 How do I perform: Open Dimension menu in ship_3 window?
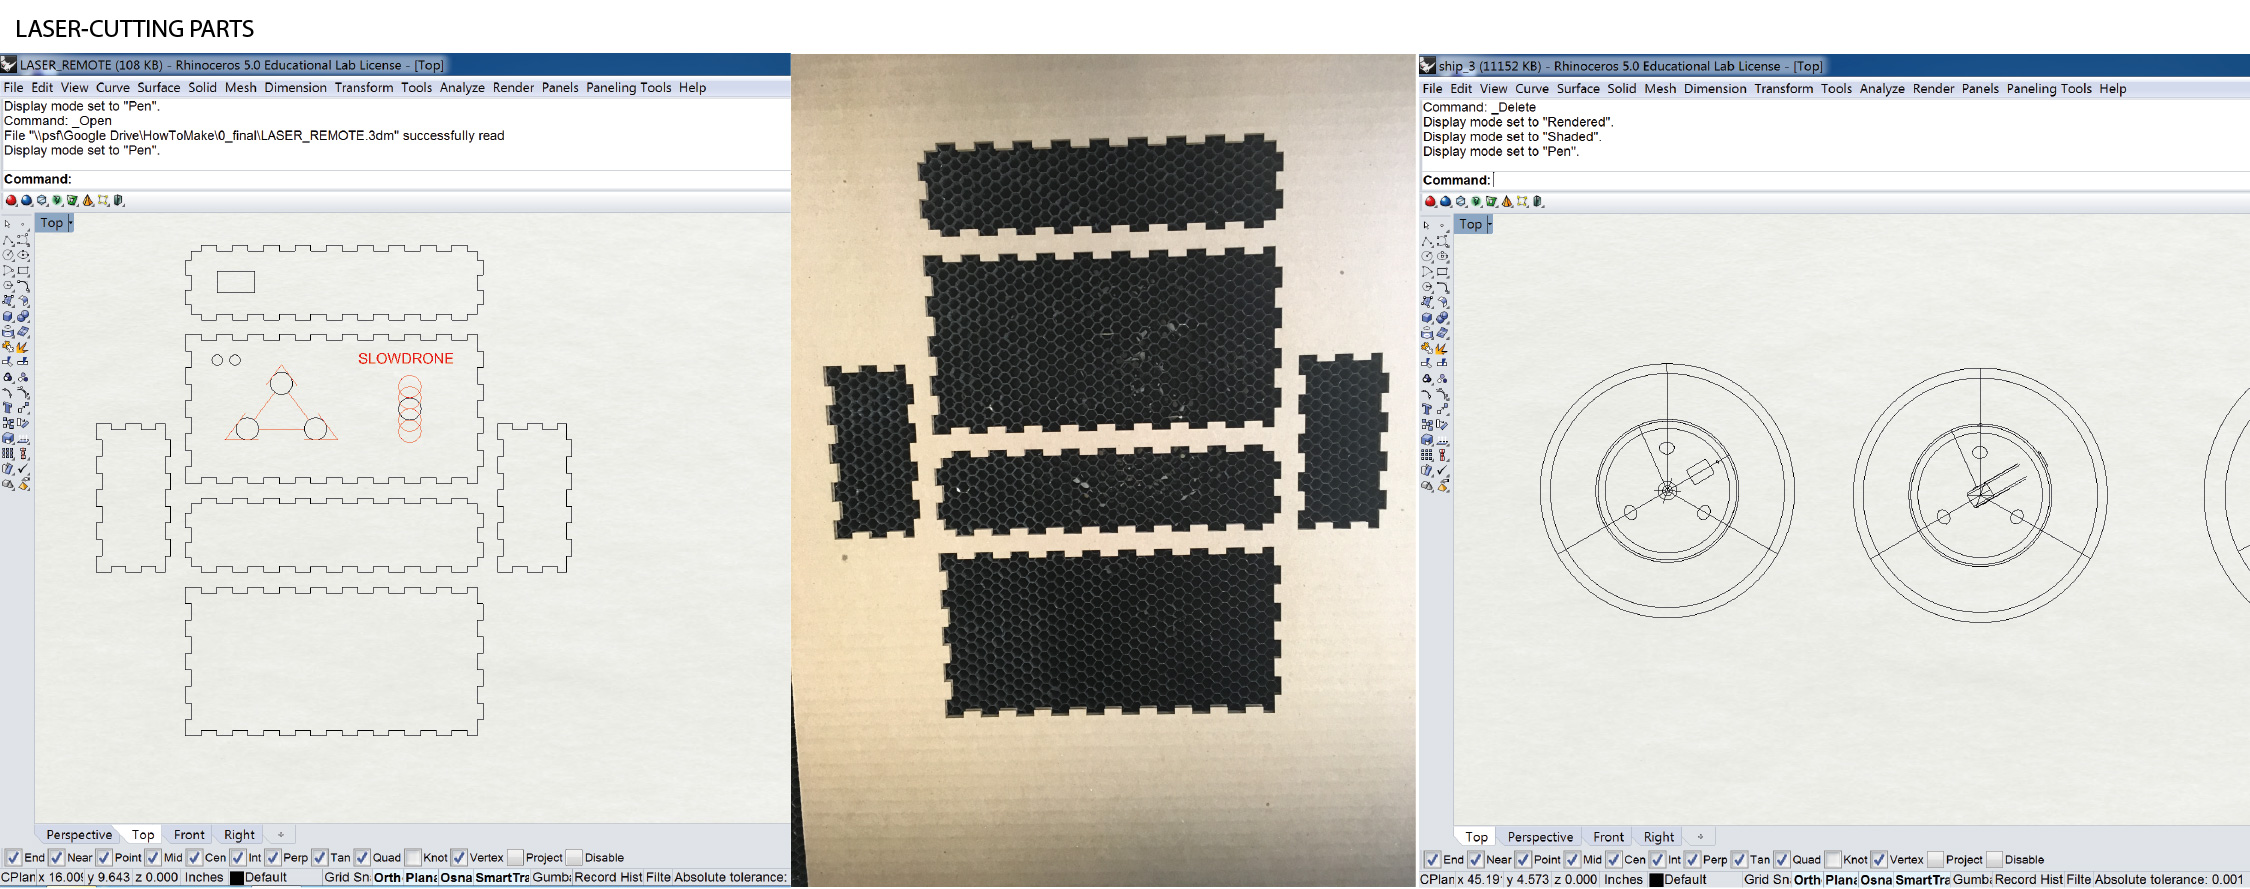[1715, 88]
